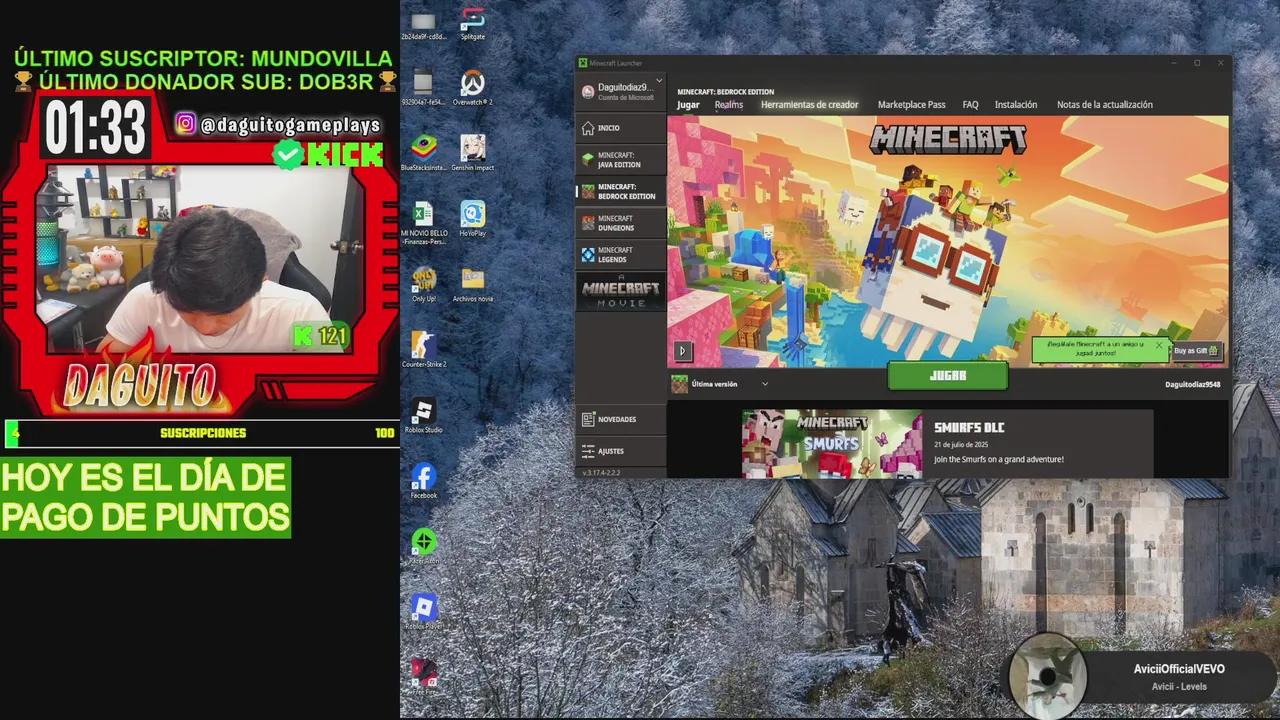Open the Marketplace Pass tab
1280x720 pixels.
click(911, 105)
